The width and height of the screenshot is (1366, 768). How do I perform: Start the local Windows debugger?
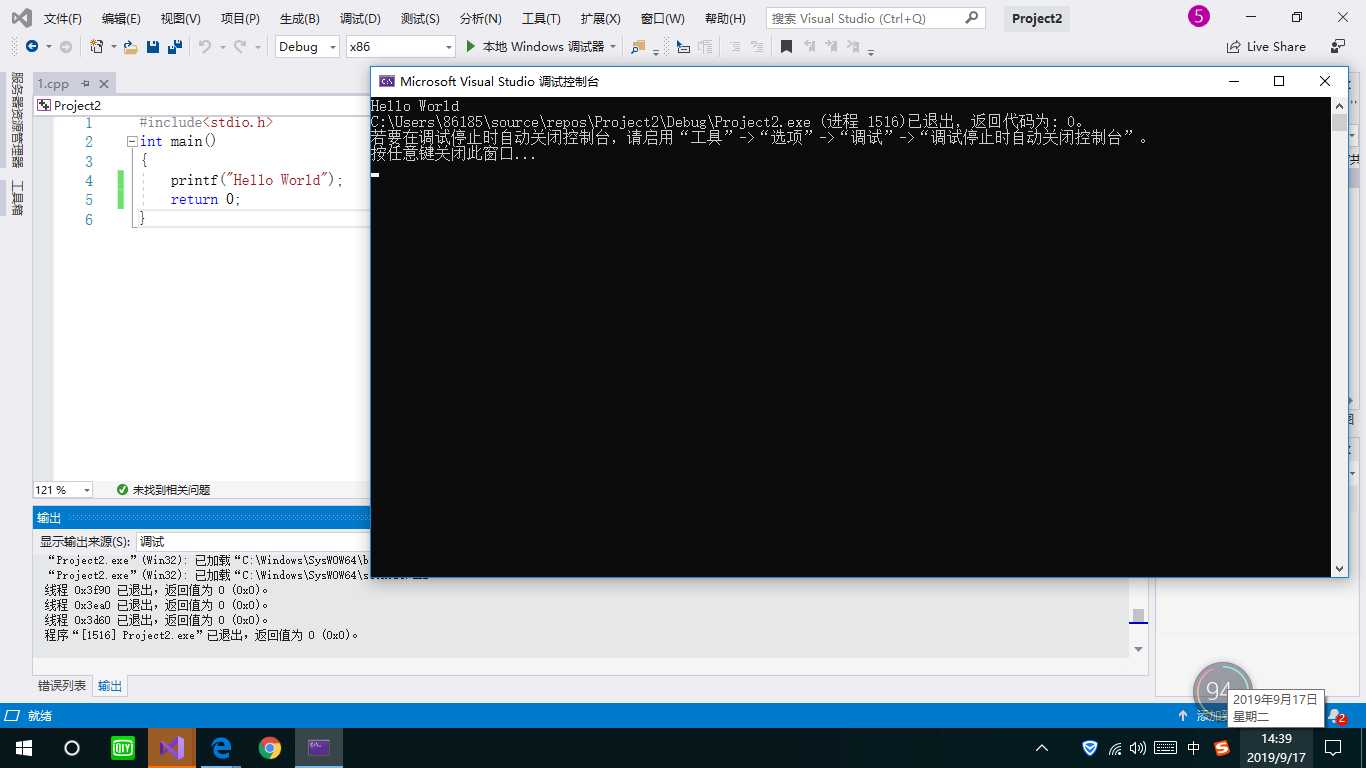[535, 47]
